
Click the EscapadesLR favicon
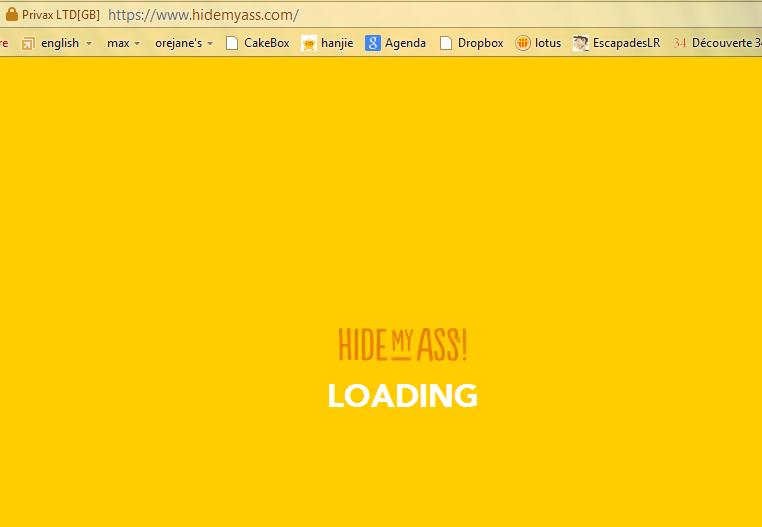point(580,43)
